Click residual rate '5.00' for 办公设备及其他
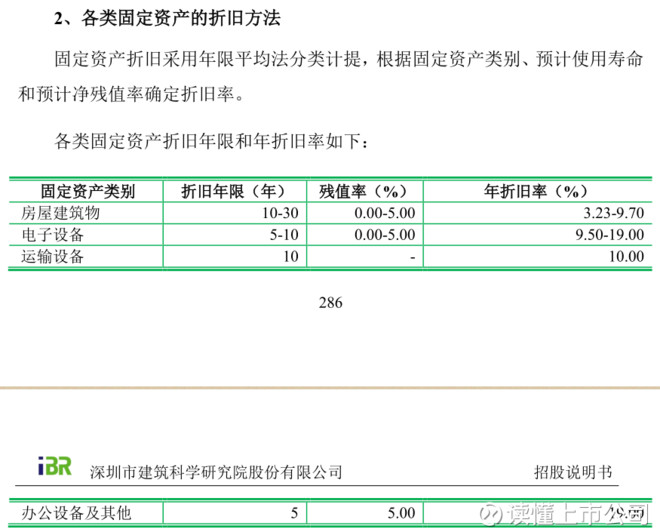660x532 pixels. coord(401,513)
